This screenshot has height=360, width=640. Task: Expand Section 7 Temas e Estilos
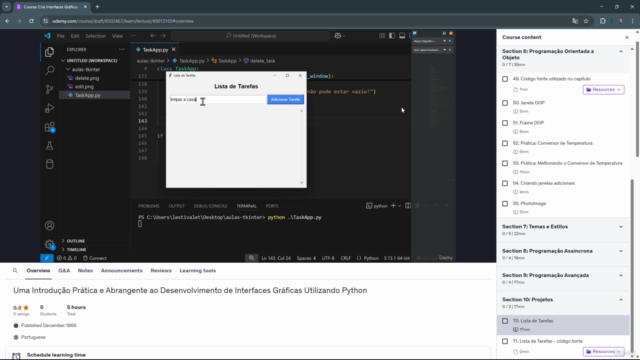[621, 227]
